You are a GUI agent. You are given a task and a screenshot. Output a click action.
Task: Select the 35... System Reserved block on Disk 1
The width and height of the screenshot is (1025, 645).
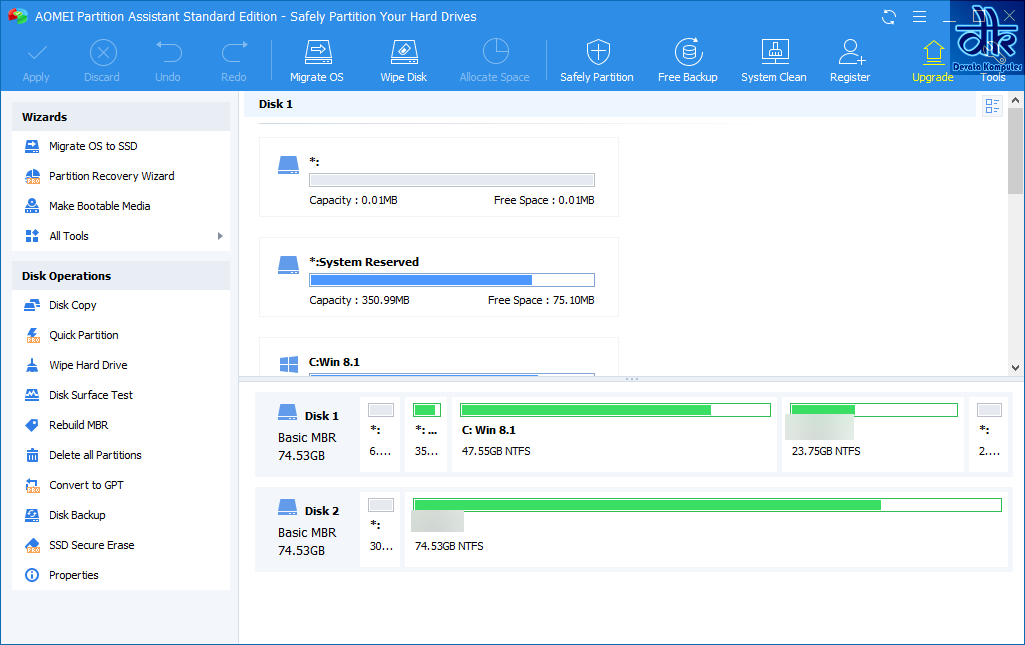[x=426, y=434]
